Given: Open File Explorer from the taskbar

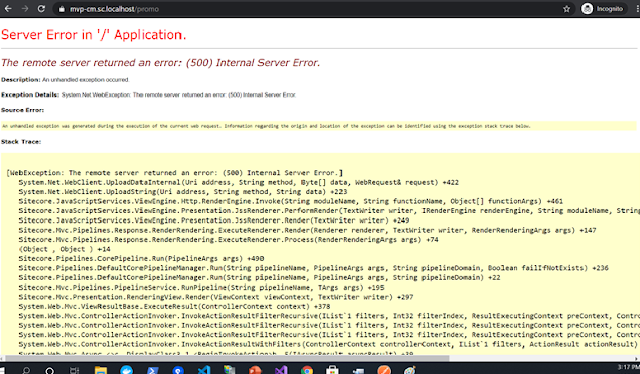Looking at the screenshot, I should coord(100,370).
